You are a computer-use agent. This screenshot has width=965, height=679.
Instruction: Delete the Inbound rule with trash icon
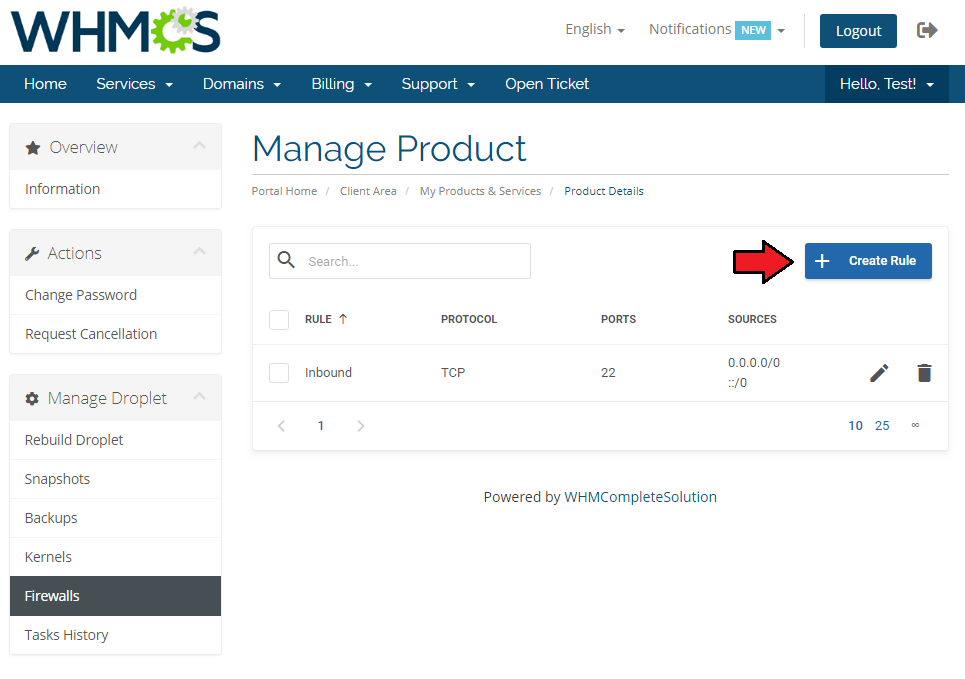coord(924,372)
